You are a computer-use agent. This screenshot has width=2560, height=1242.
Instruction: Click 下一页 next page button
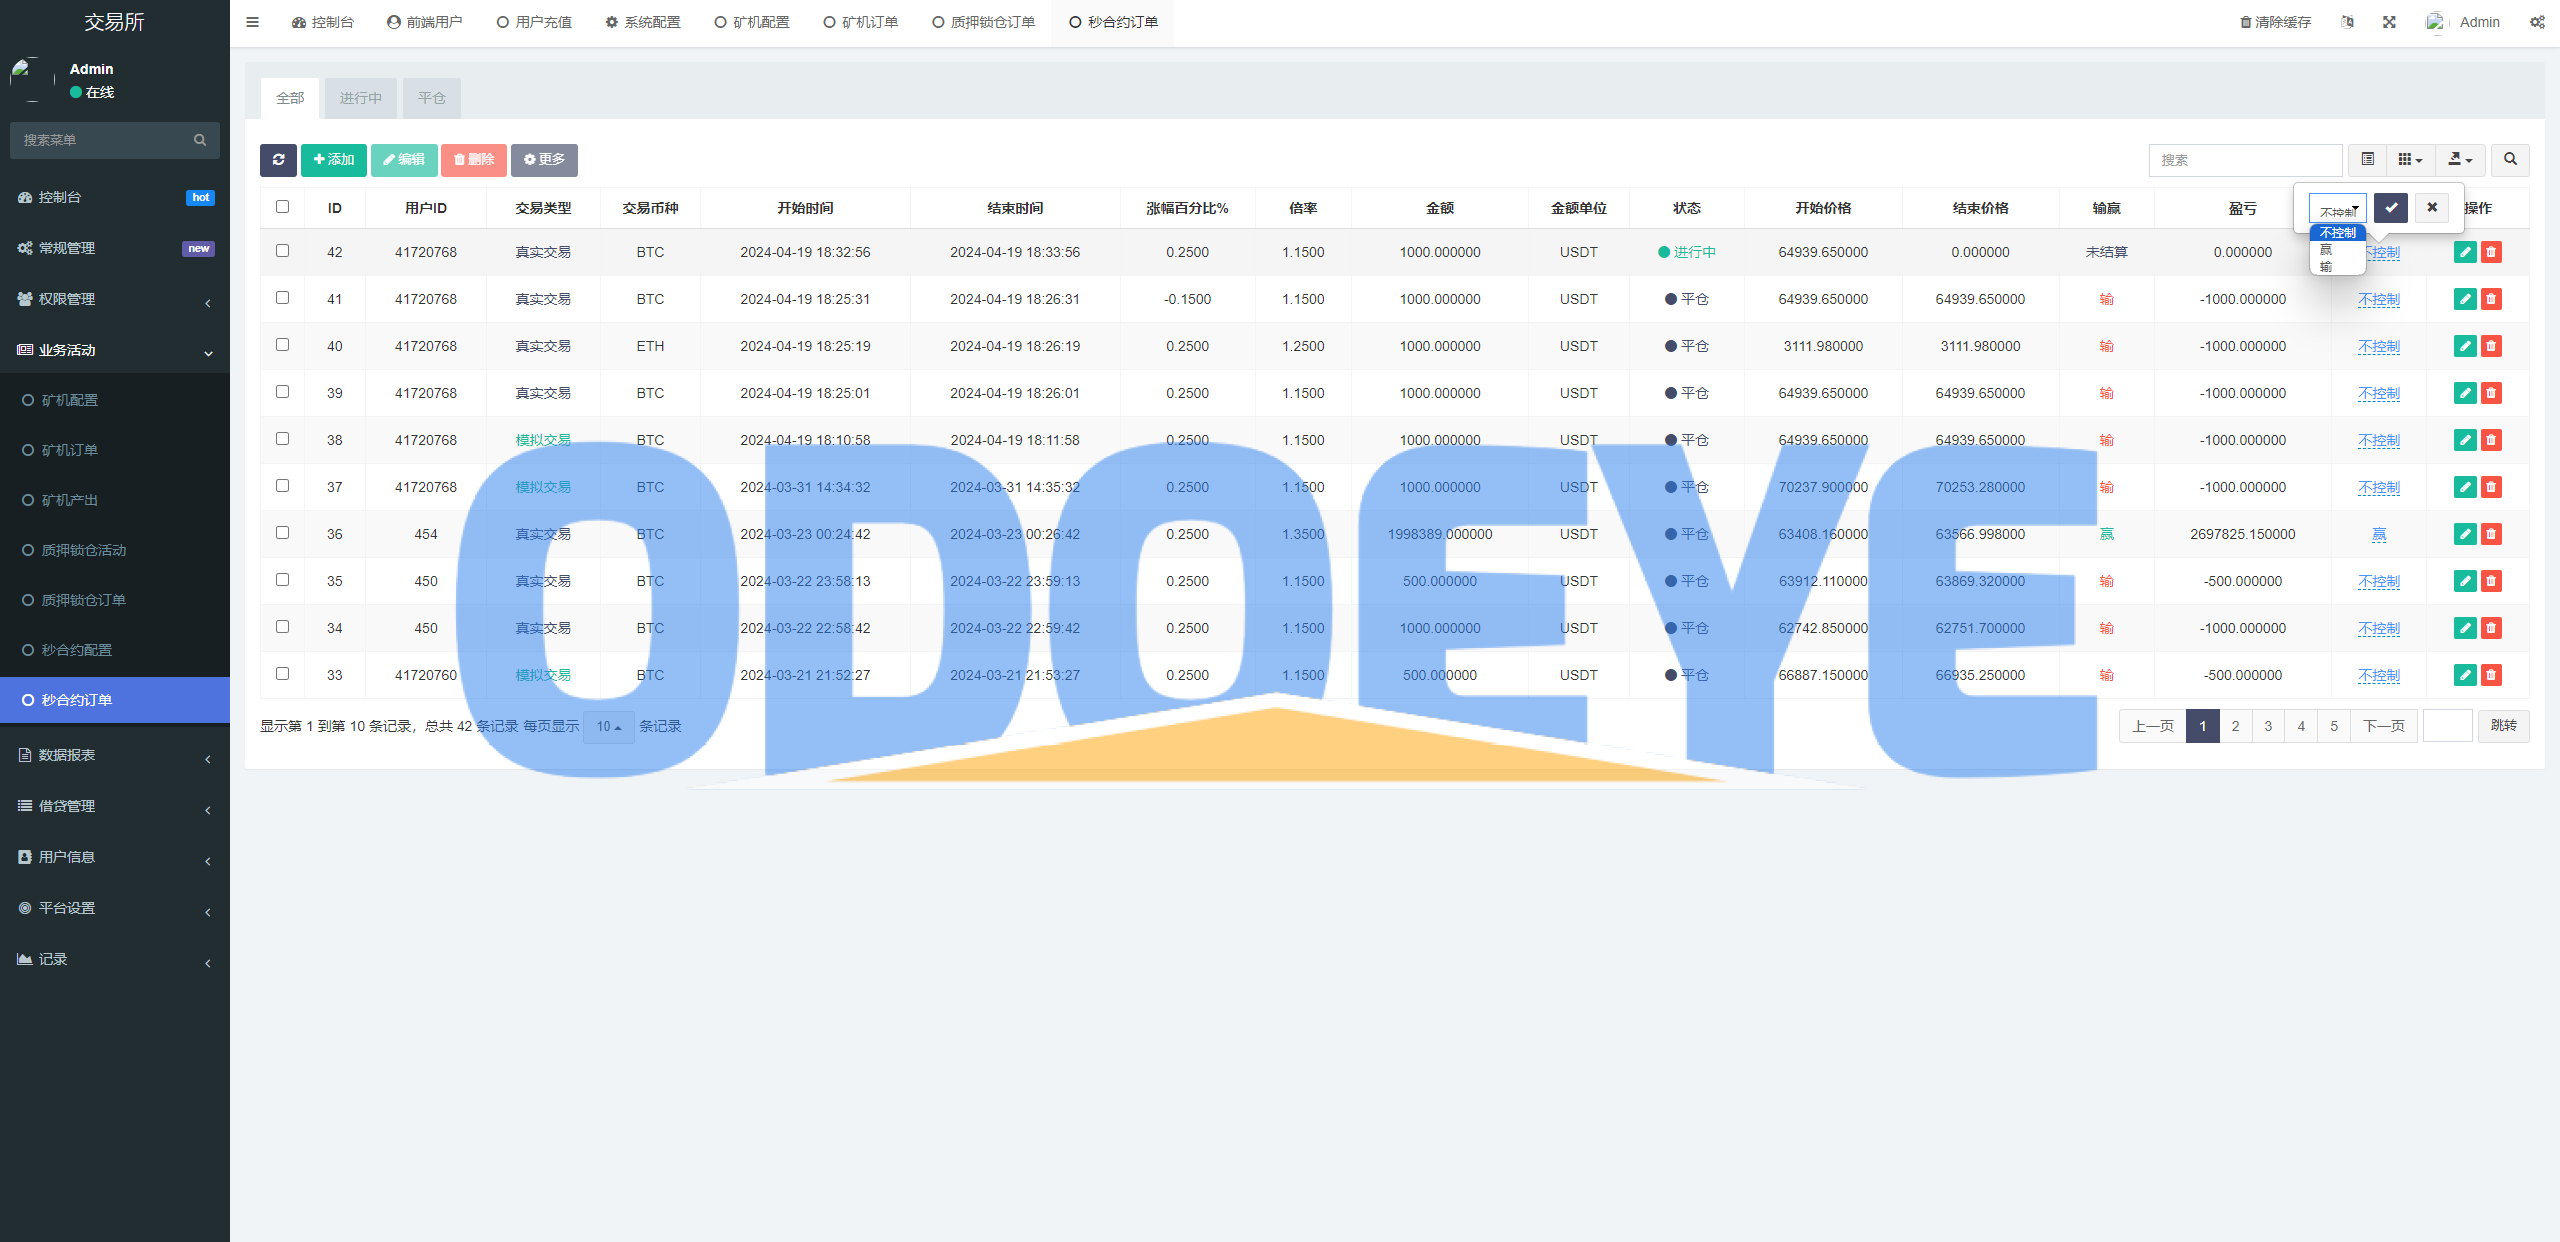(2385, 725)
